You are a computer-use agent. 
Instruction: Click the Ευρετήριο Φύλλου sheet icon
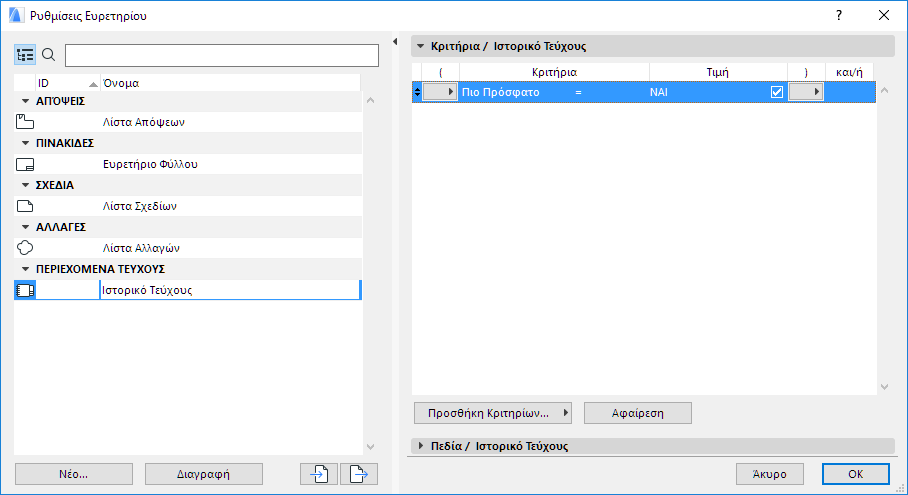[25, 164]
